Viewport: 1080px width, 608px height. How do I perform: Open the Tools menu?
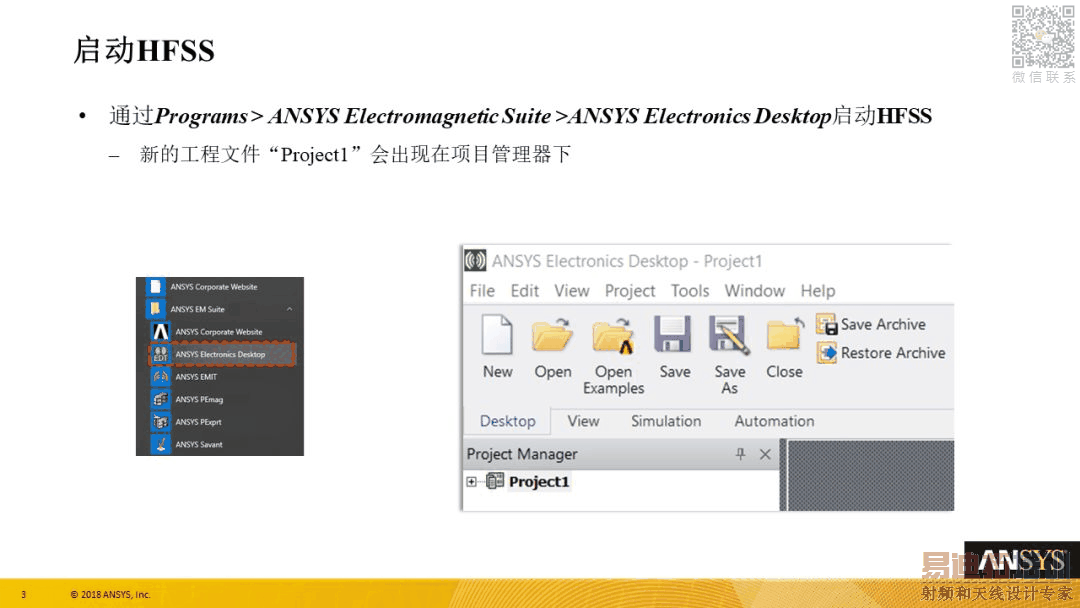coord(690,291)
